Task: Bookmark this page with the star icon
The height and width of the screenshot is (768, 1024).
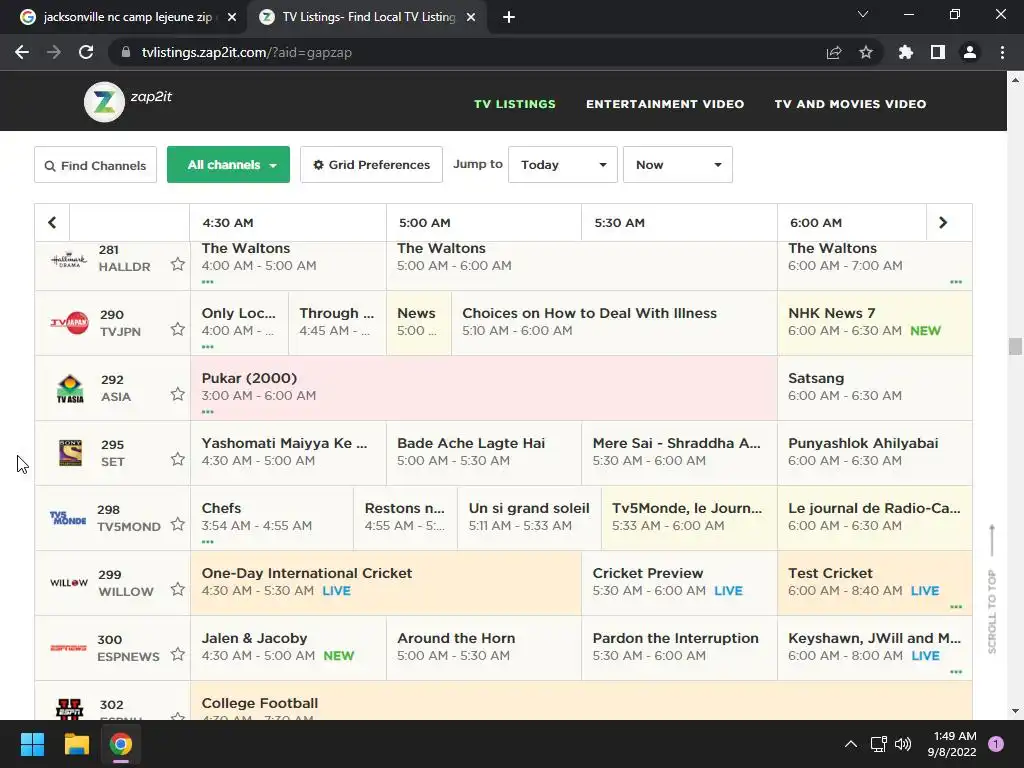Action: point(866,52)
